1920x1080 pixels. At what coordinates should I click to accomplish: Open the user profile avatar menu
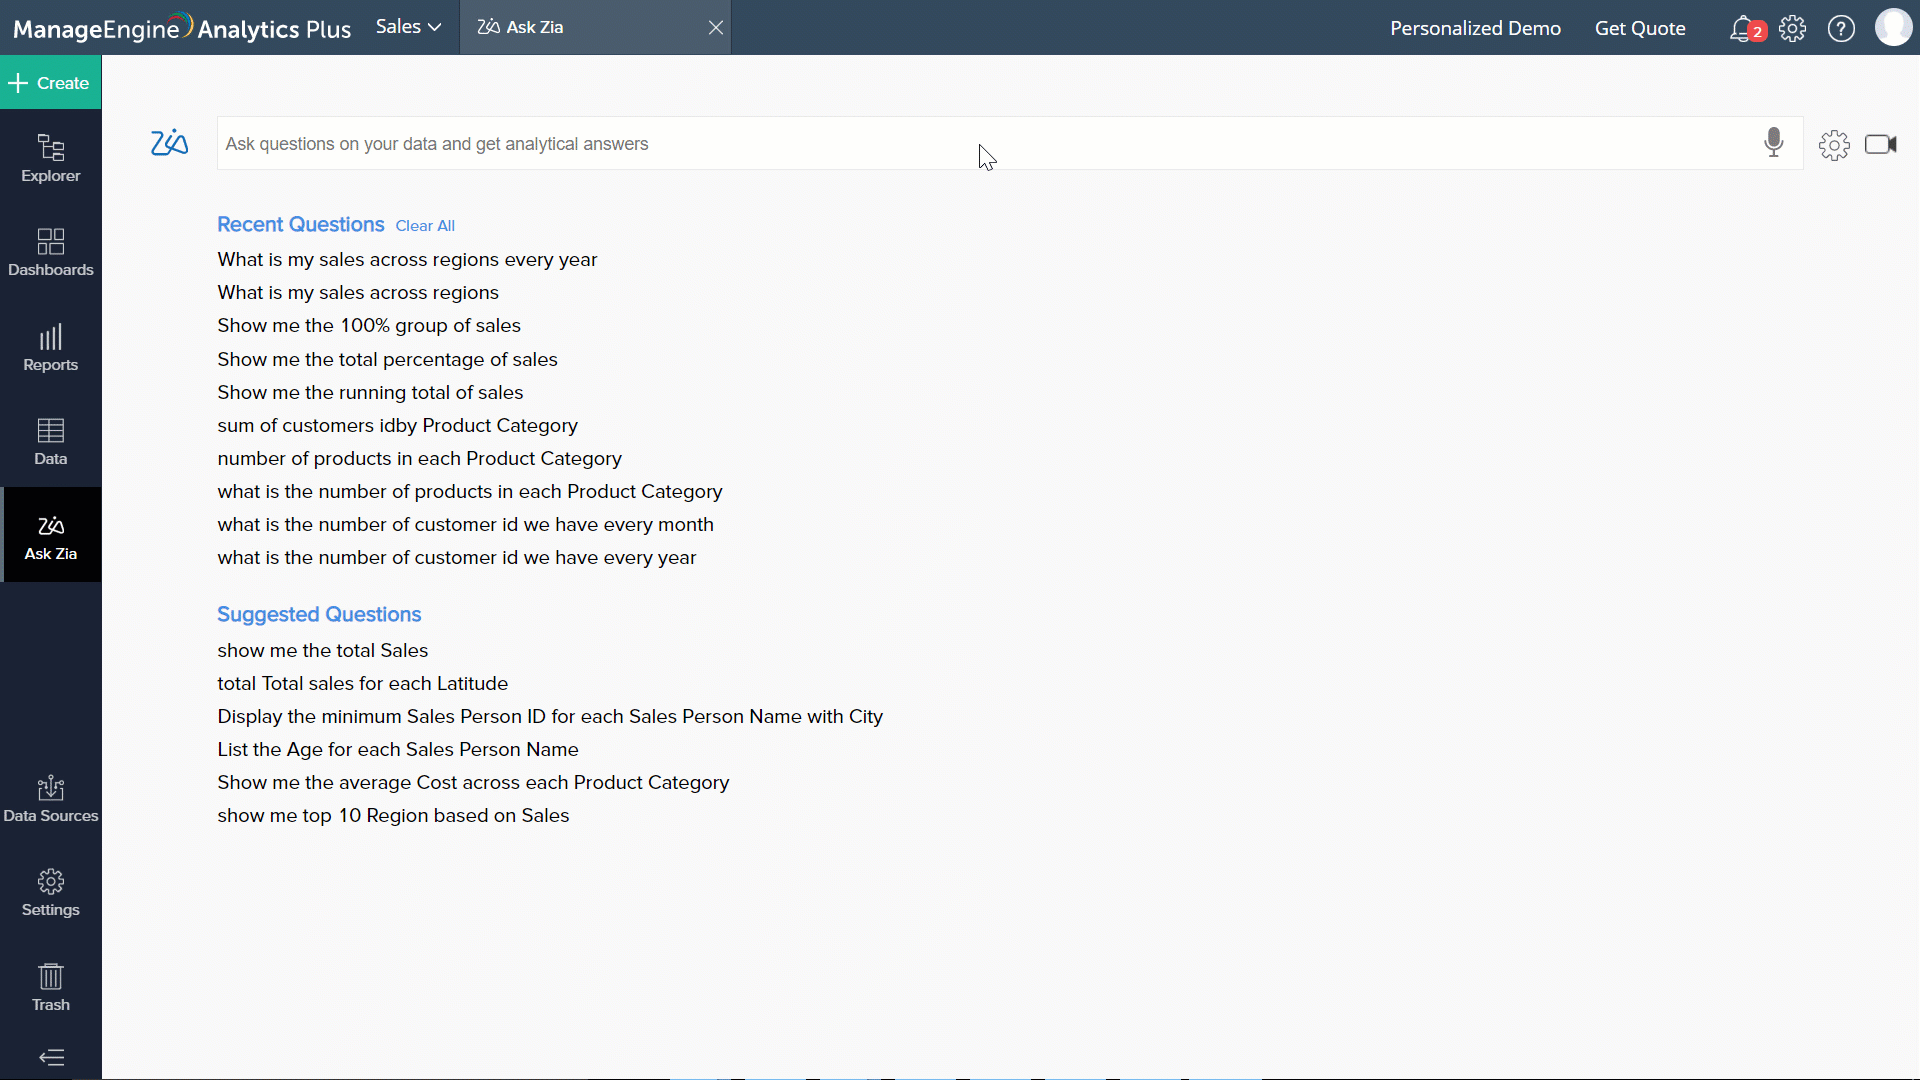coord(1892,27)
